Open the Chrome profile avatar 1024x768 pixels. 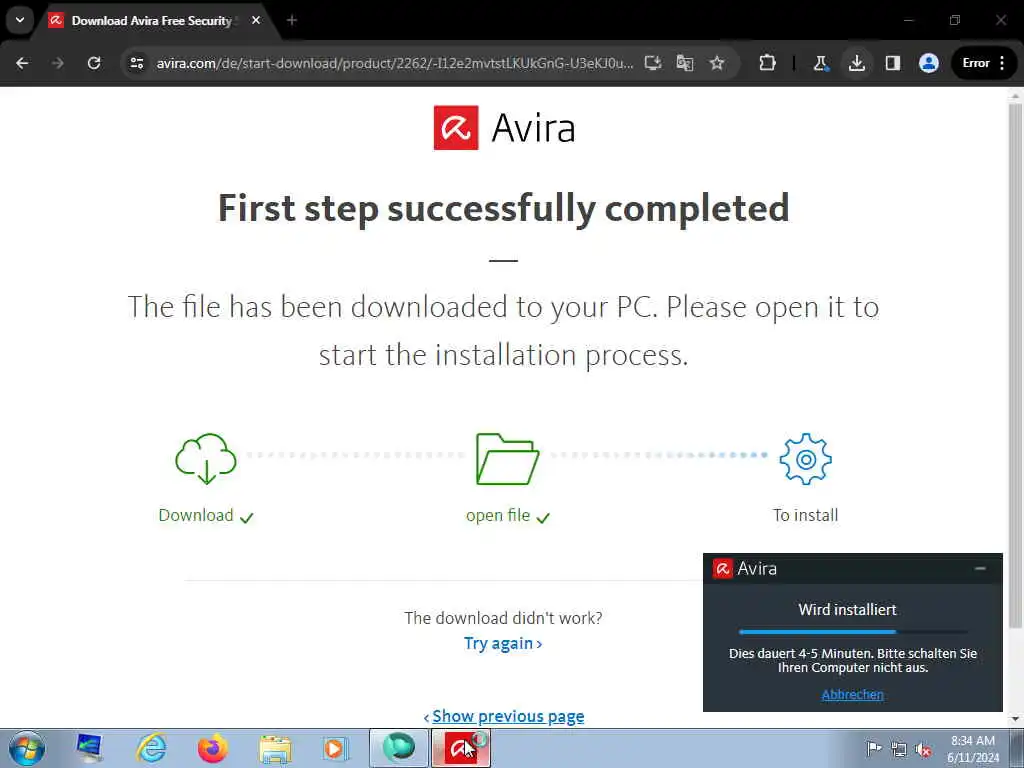pyautogui.click(x=929, y=63)
